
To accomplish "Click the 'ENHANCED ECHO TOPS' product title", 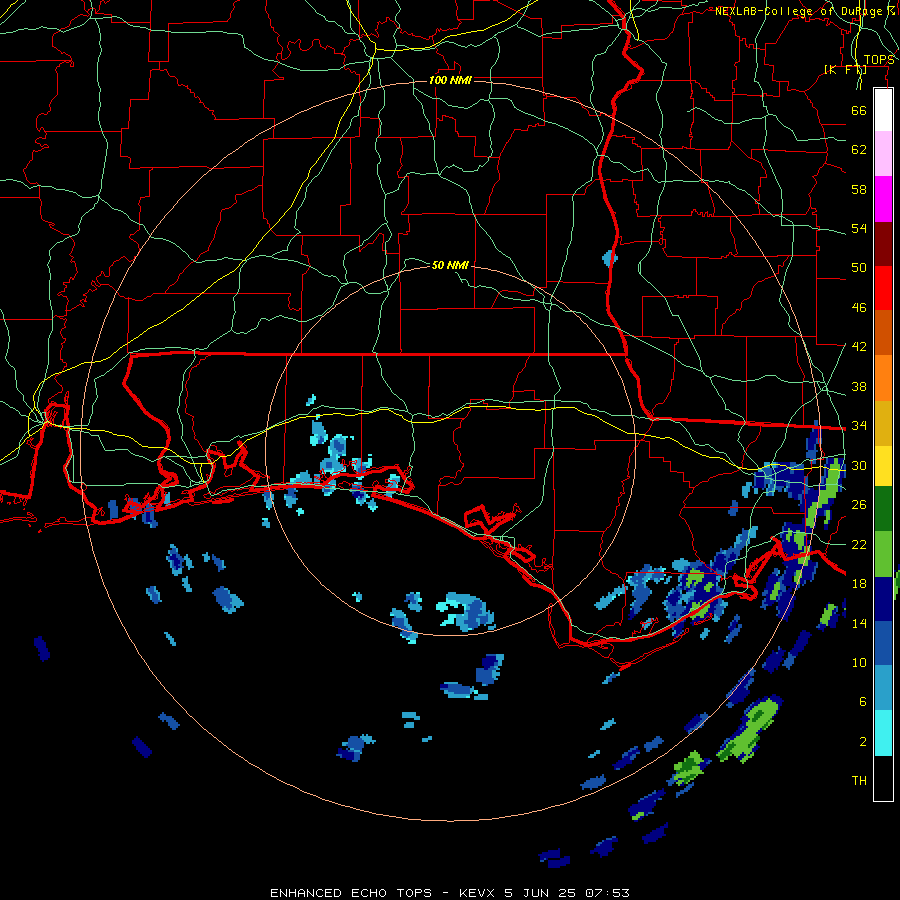I will [x=351, y=893].
